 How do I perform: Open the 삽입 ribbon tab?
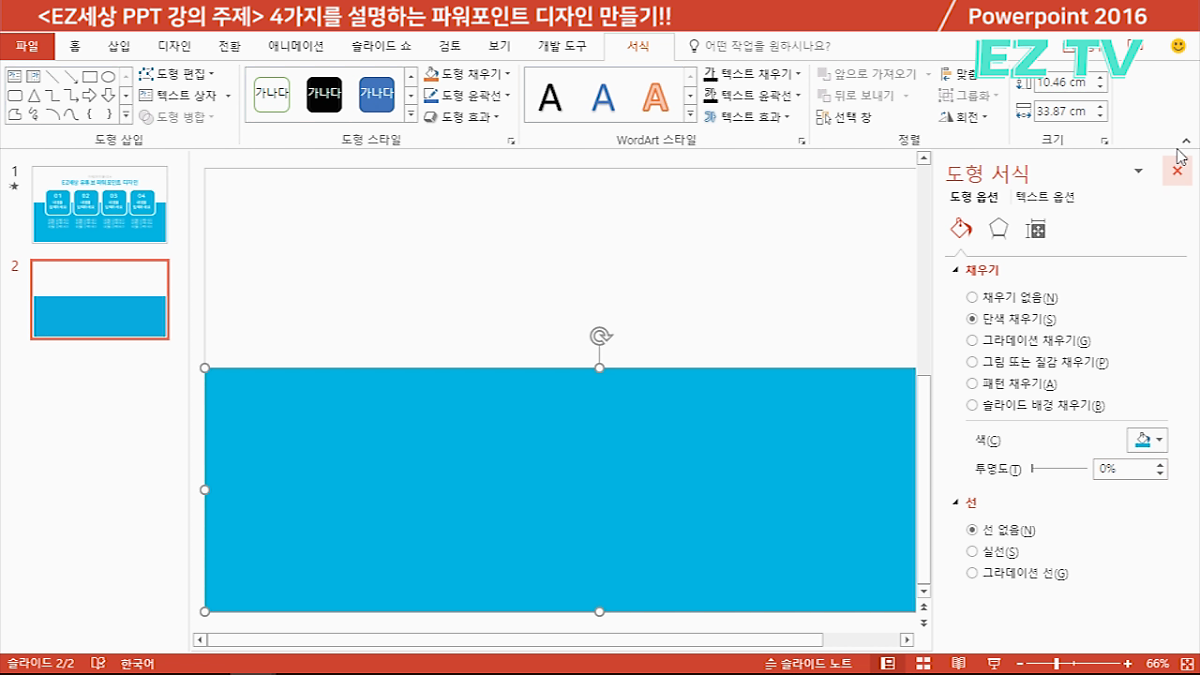click(x=119, y=46)
